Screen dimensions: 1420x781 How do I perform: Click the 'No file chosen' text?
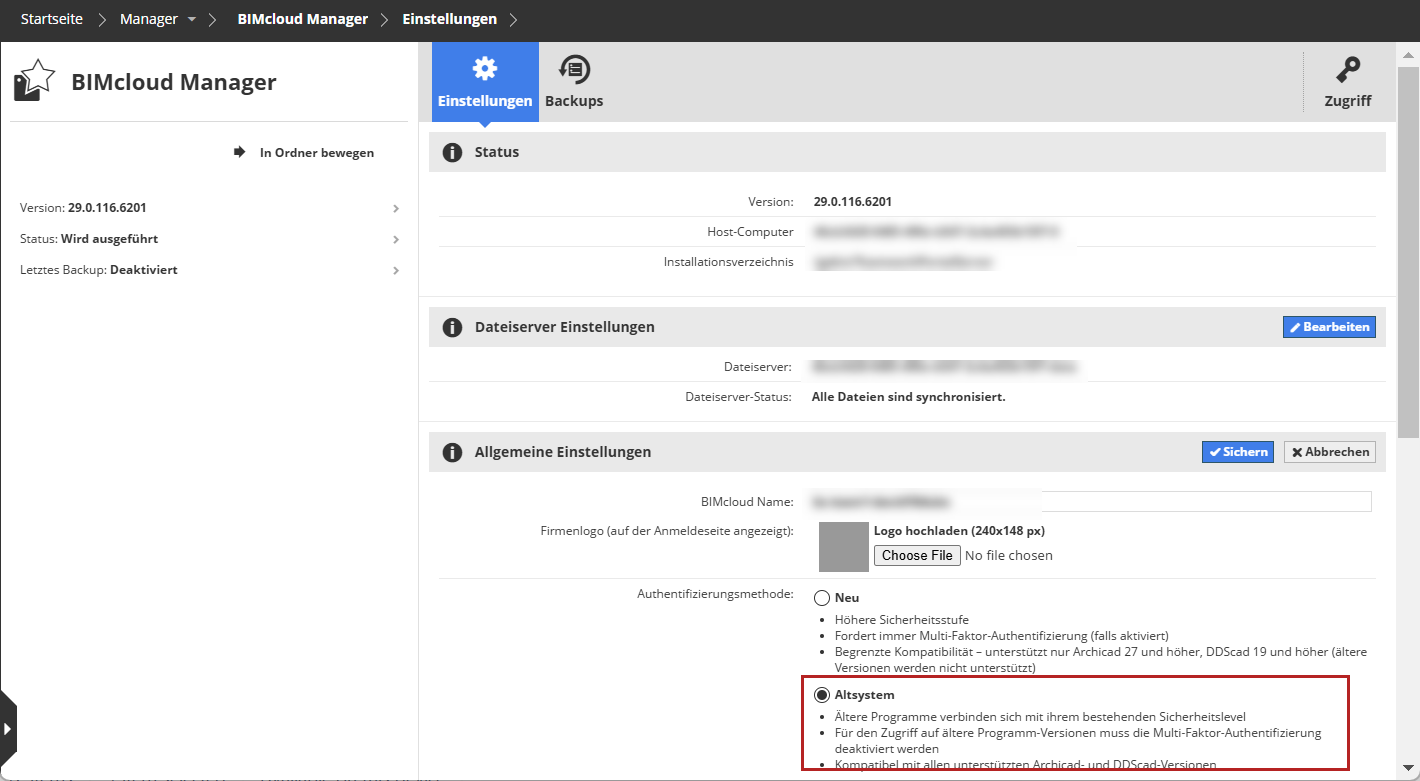[1009, 555]
